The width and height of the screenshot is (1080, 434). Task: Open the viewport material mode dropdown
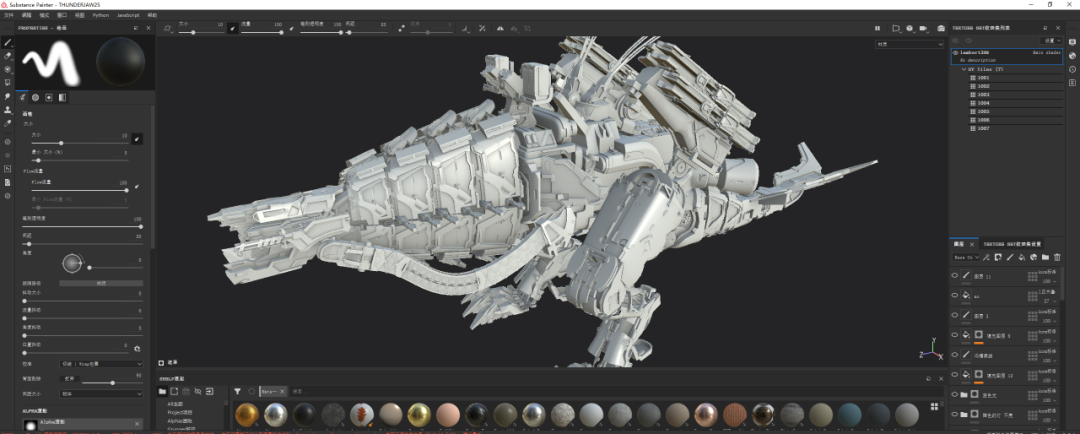pyautogui.click(x=909, y=44)
